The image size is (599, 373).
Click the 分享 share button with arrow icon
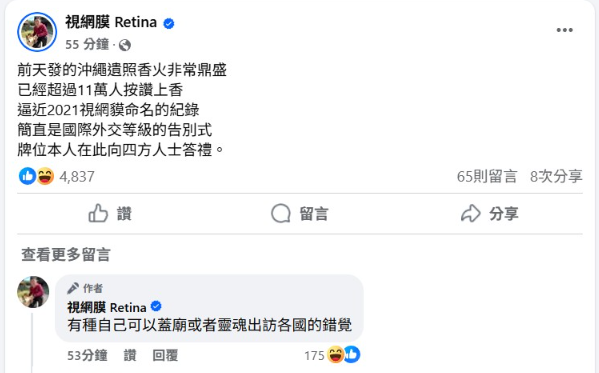pos(490,214)
